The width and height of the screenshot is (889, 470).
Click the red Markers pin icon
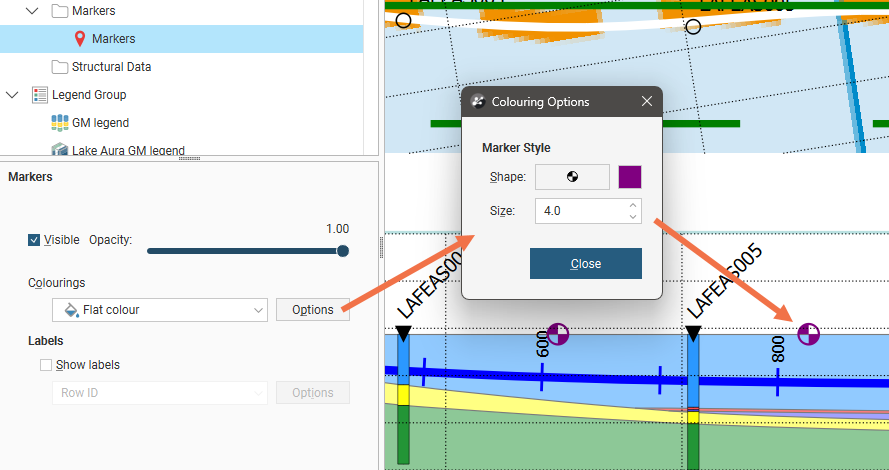80,39
